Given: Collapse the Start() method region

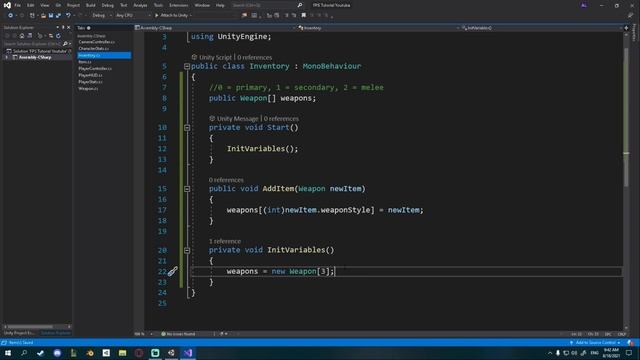Looking at the screenshot, I should 187,128.
